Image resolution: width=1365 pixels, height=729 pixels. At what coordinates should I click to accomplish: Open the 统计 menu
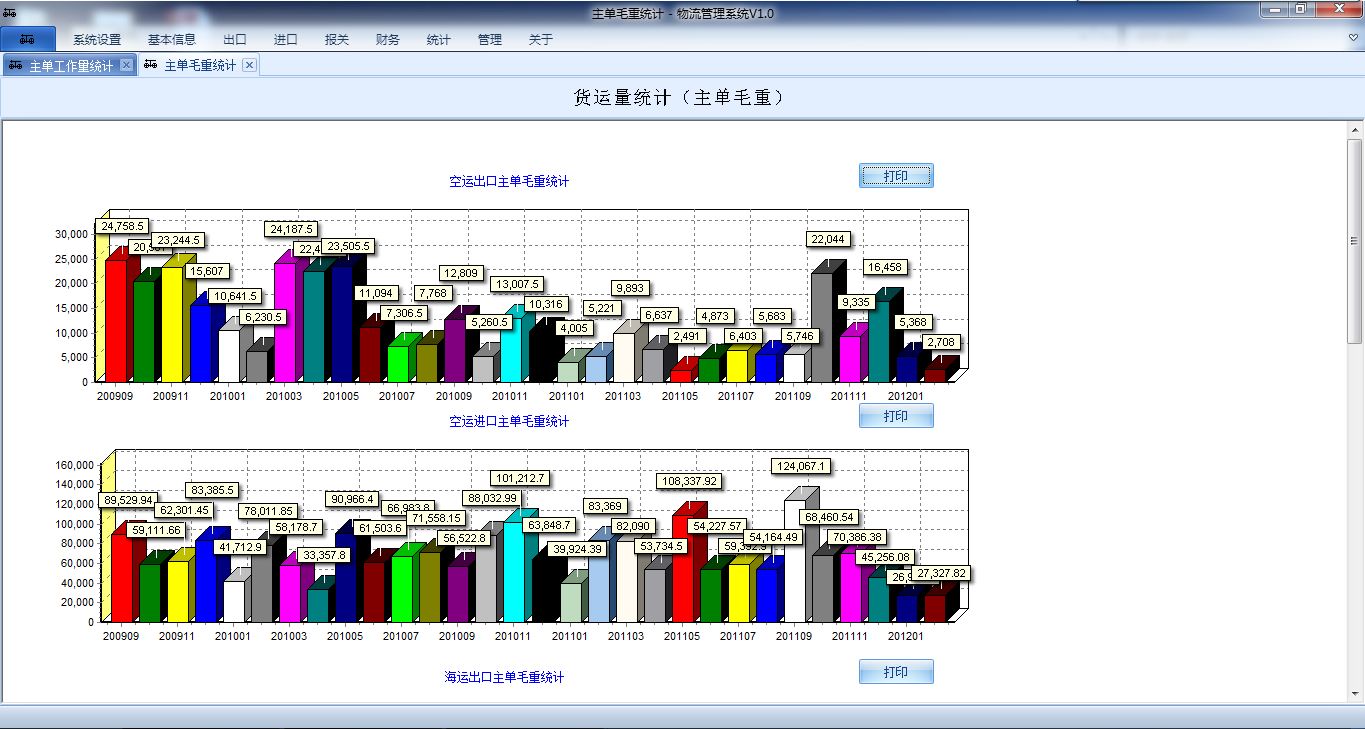pyautogui.click(x=438, y=40)
